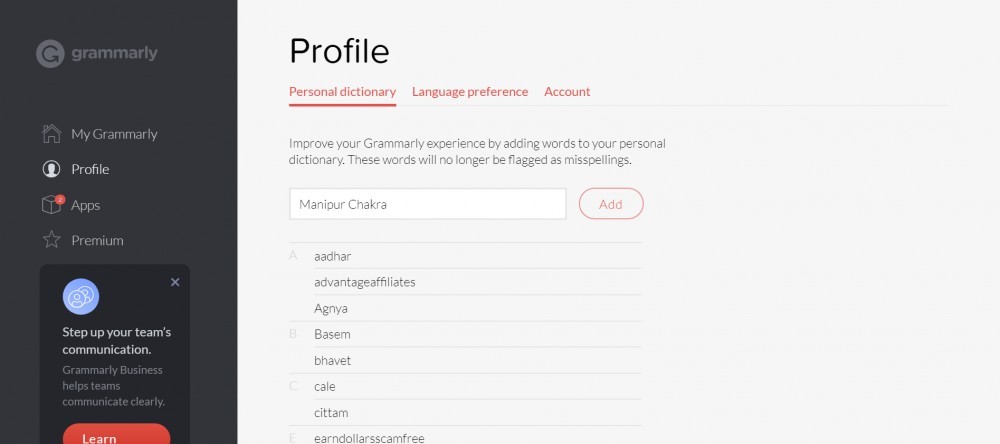The width and height of the screenshot is (1000, 444).
Task: Click the Basem dictionary entry
Action: pyautogui.click(x=332, y=334)
